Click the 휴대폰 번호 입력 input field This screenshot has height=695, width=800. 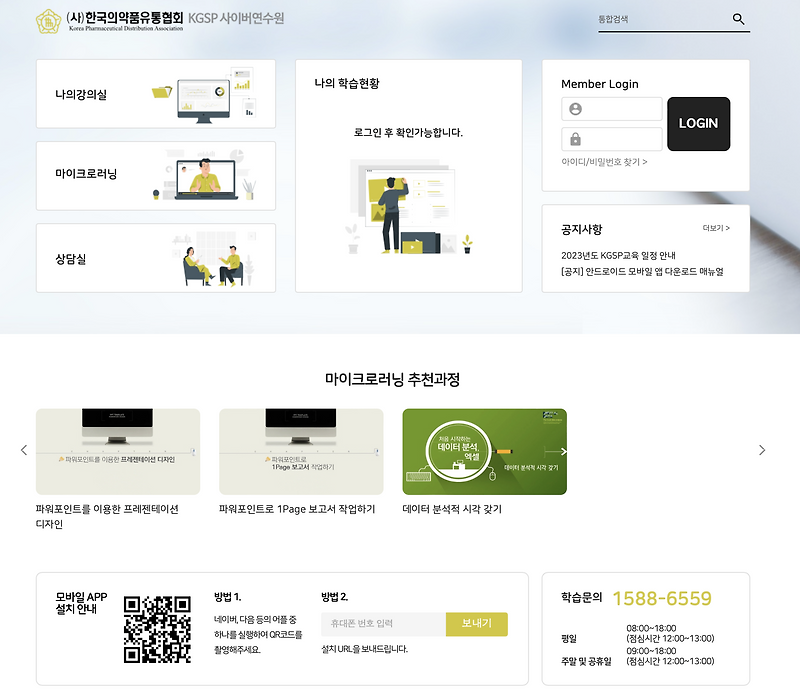click(x=385, y=623)
